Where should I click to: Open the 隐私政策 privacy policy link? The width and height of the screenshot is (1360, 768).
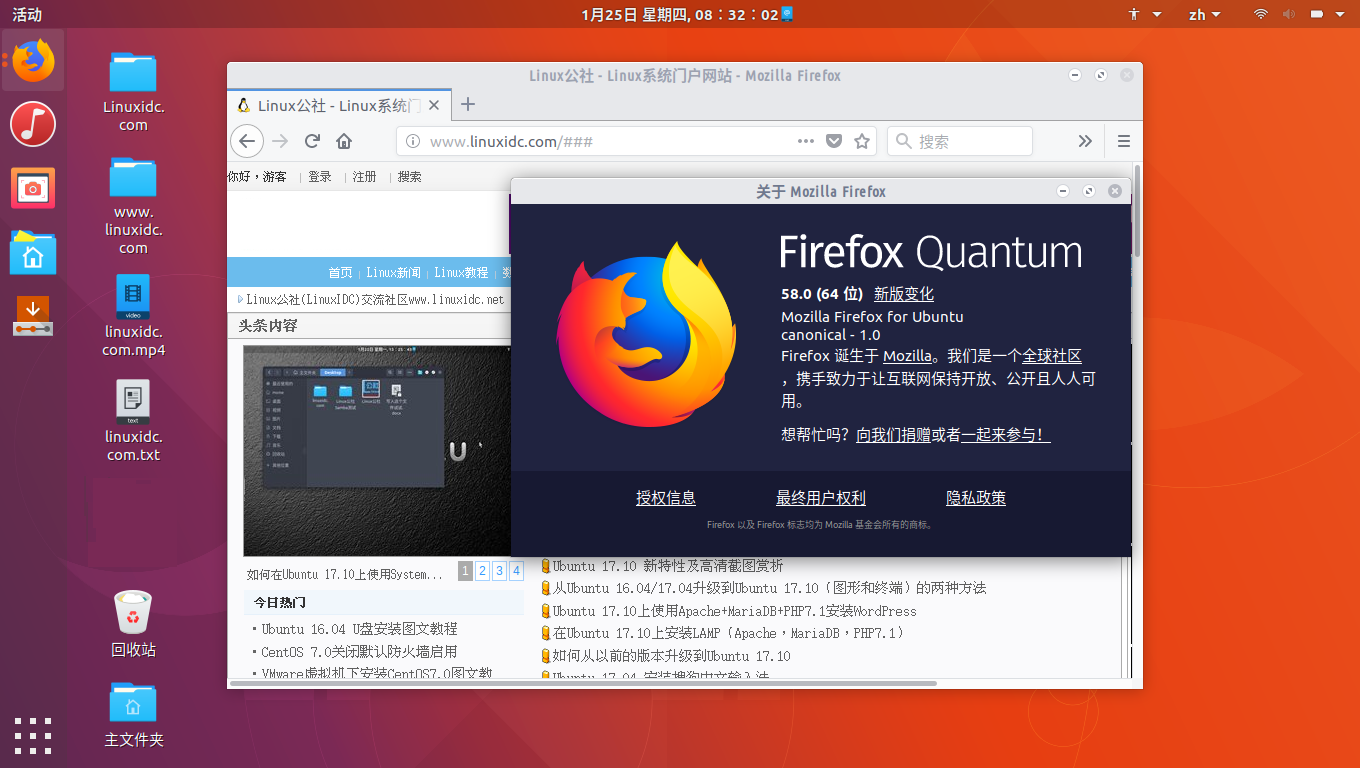click(976, 498)
